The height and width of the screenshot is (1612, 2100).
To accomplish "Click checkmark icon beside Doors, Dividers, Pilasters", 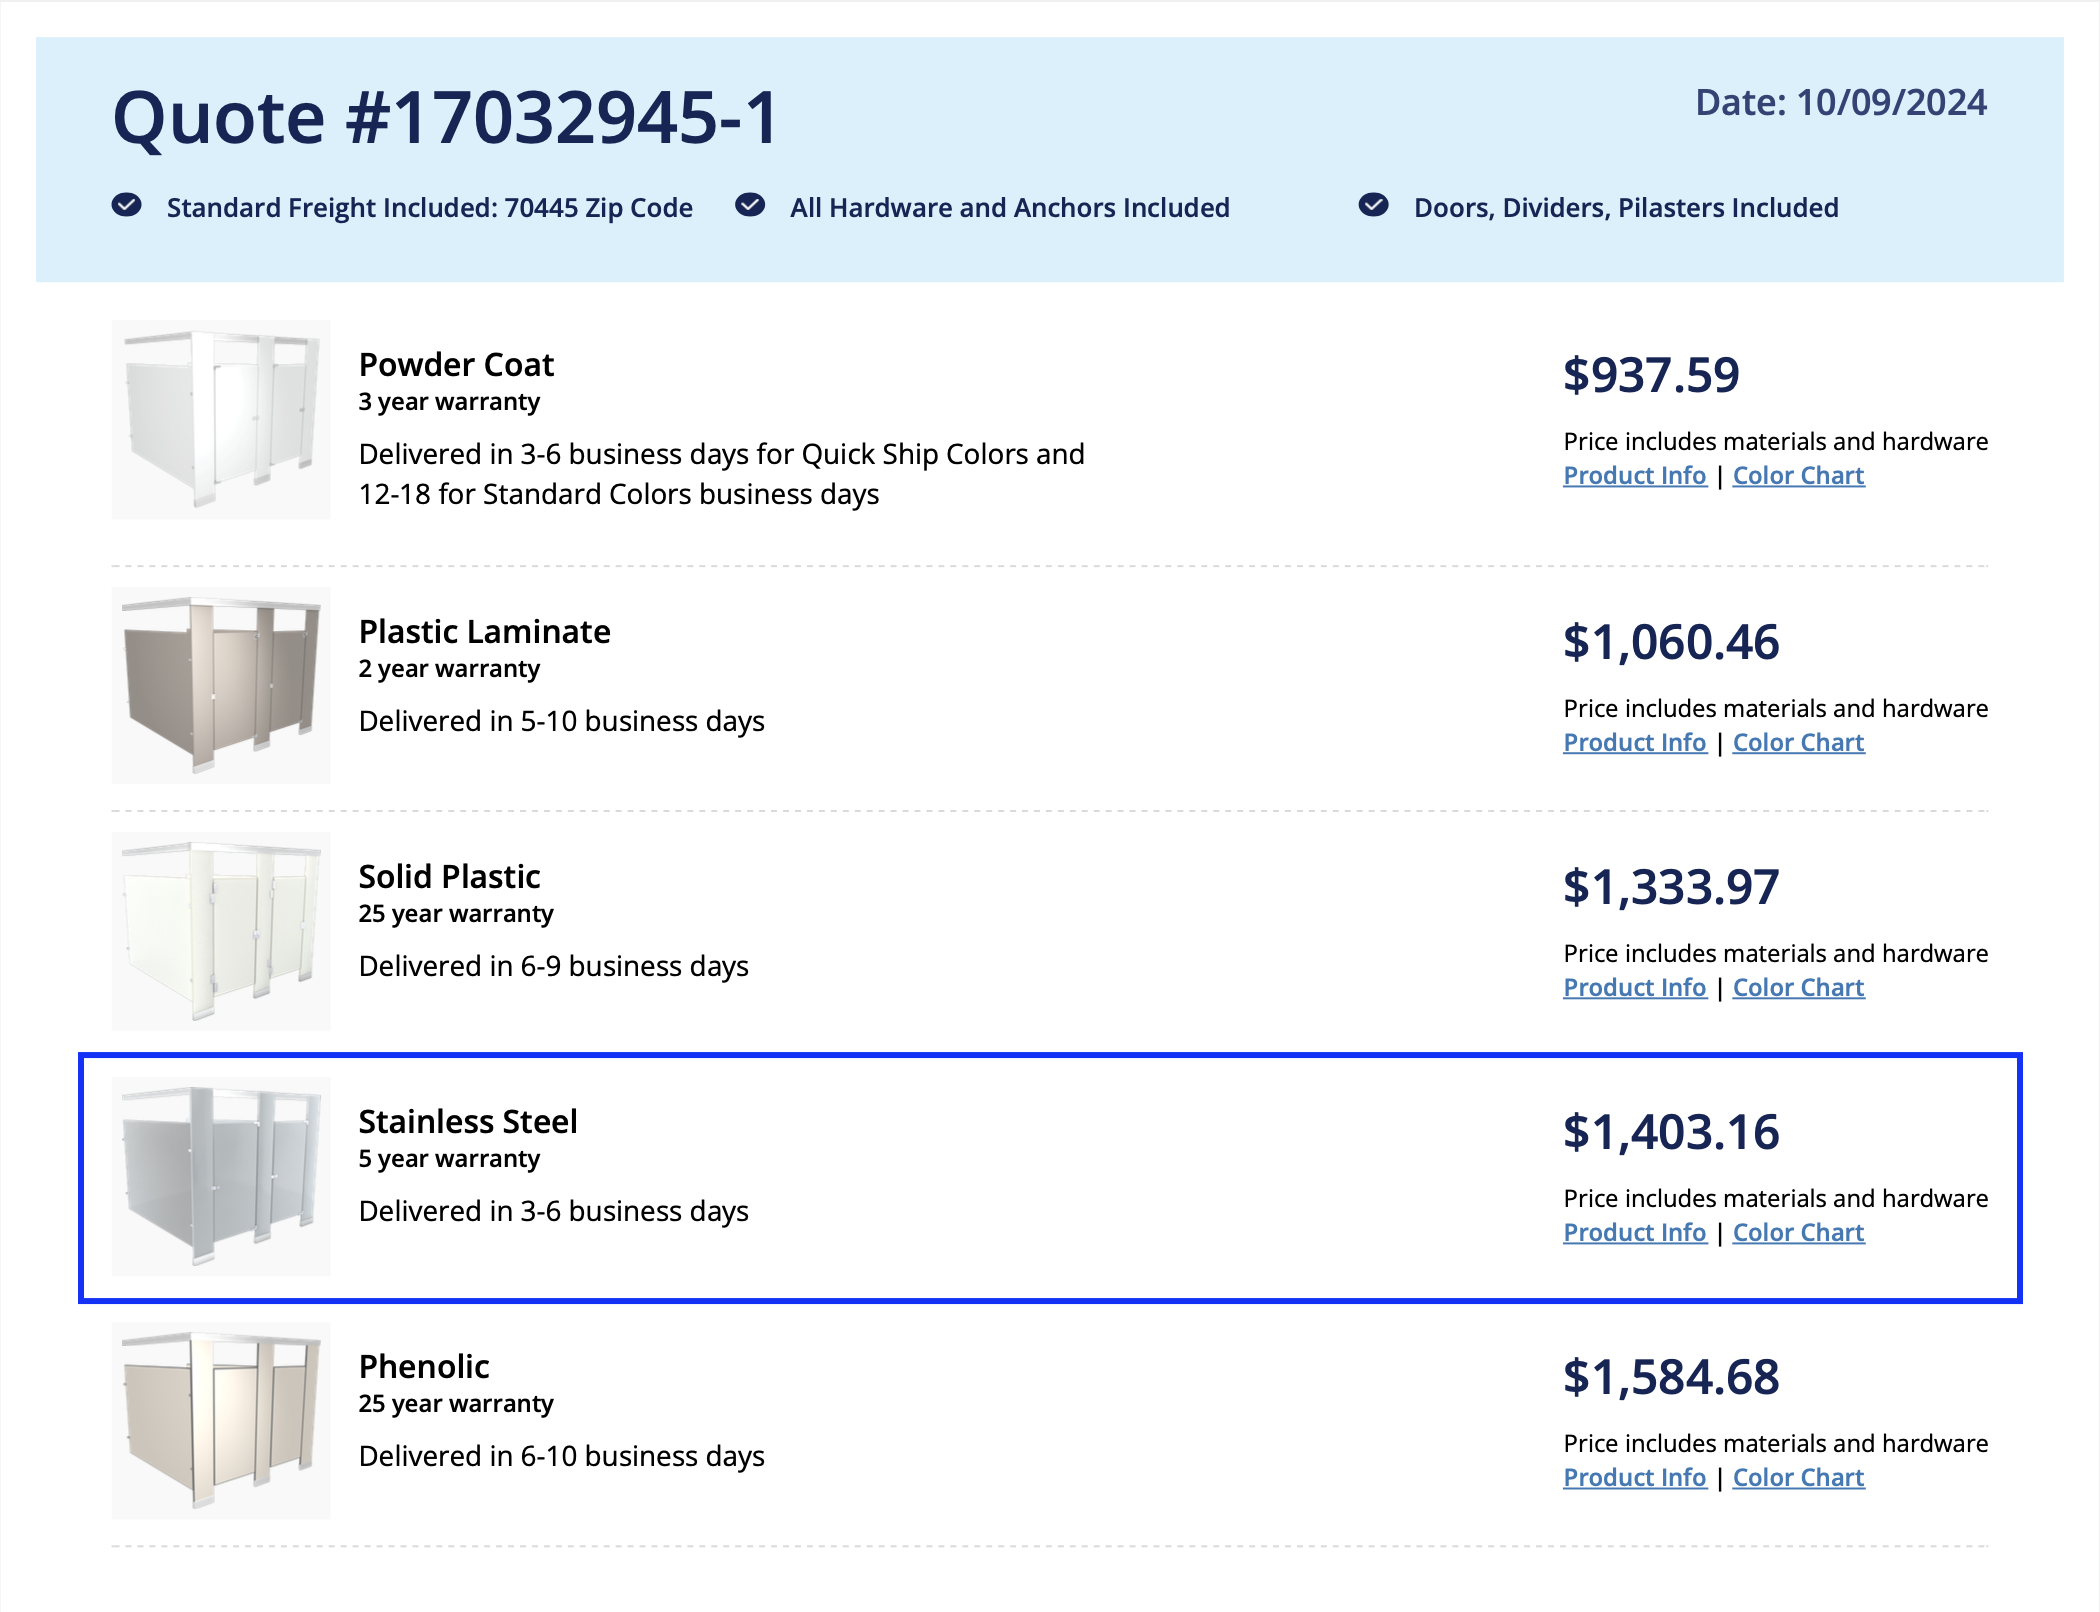I will tap(1374, 205).
